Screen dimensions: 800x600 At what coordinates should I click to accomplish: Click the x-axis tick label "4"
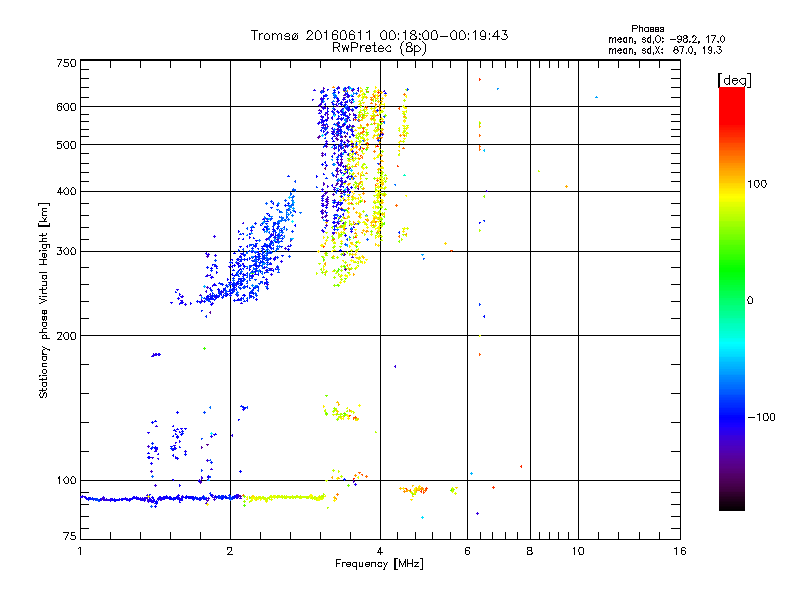click(380, 551)
